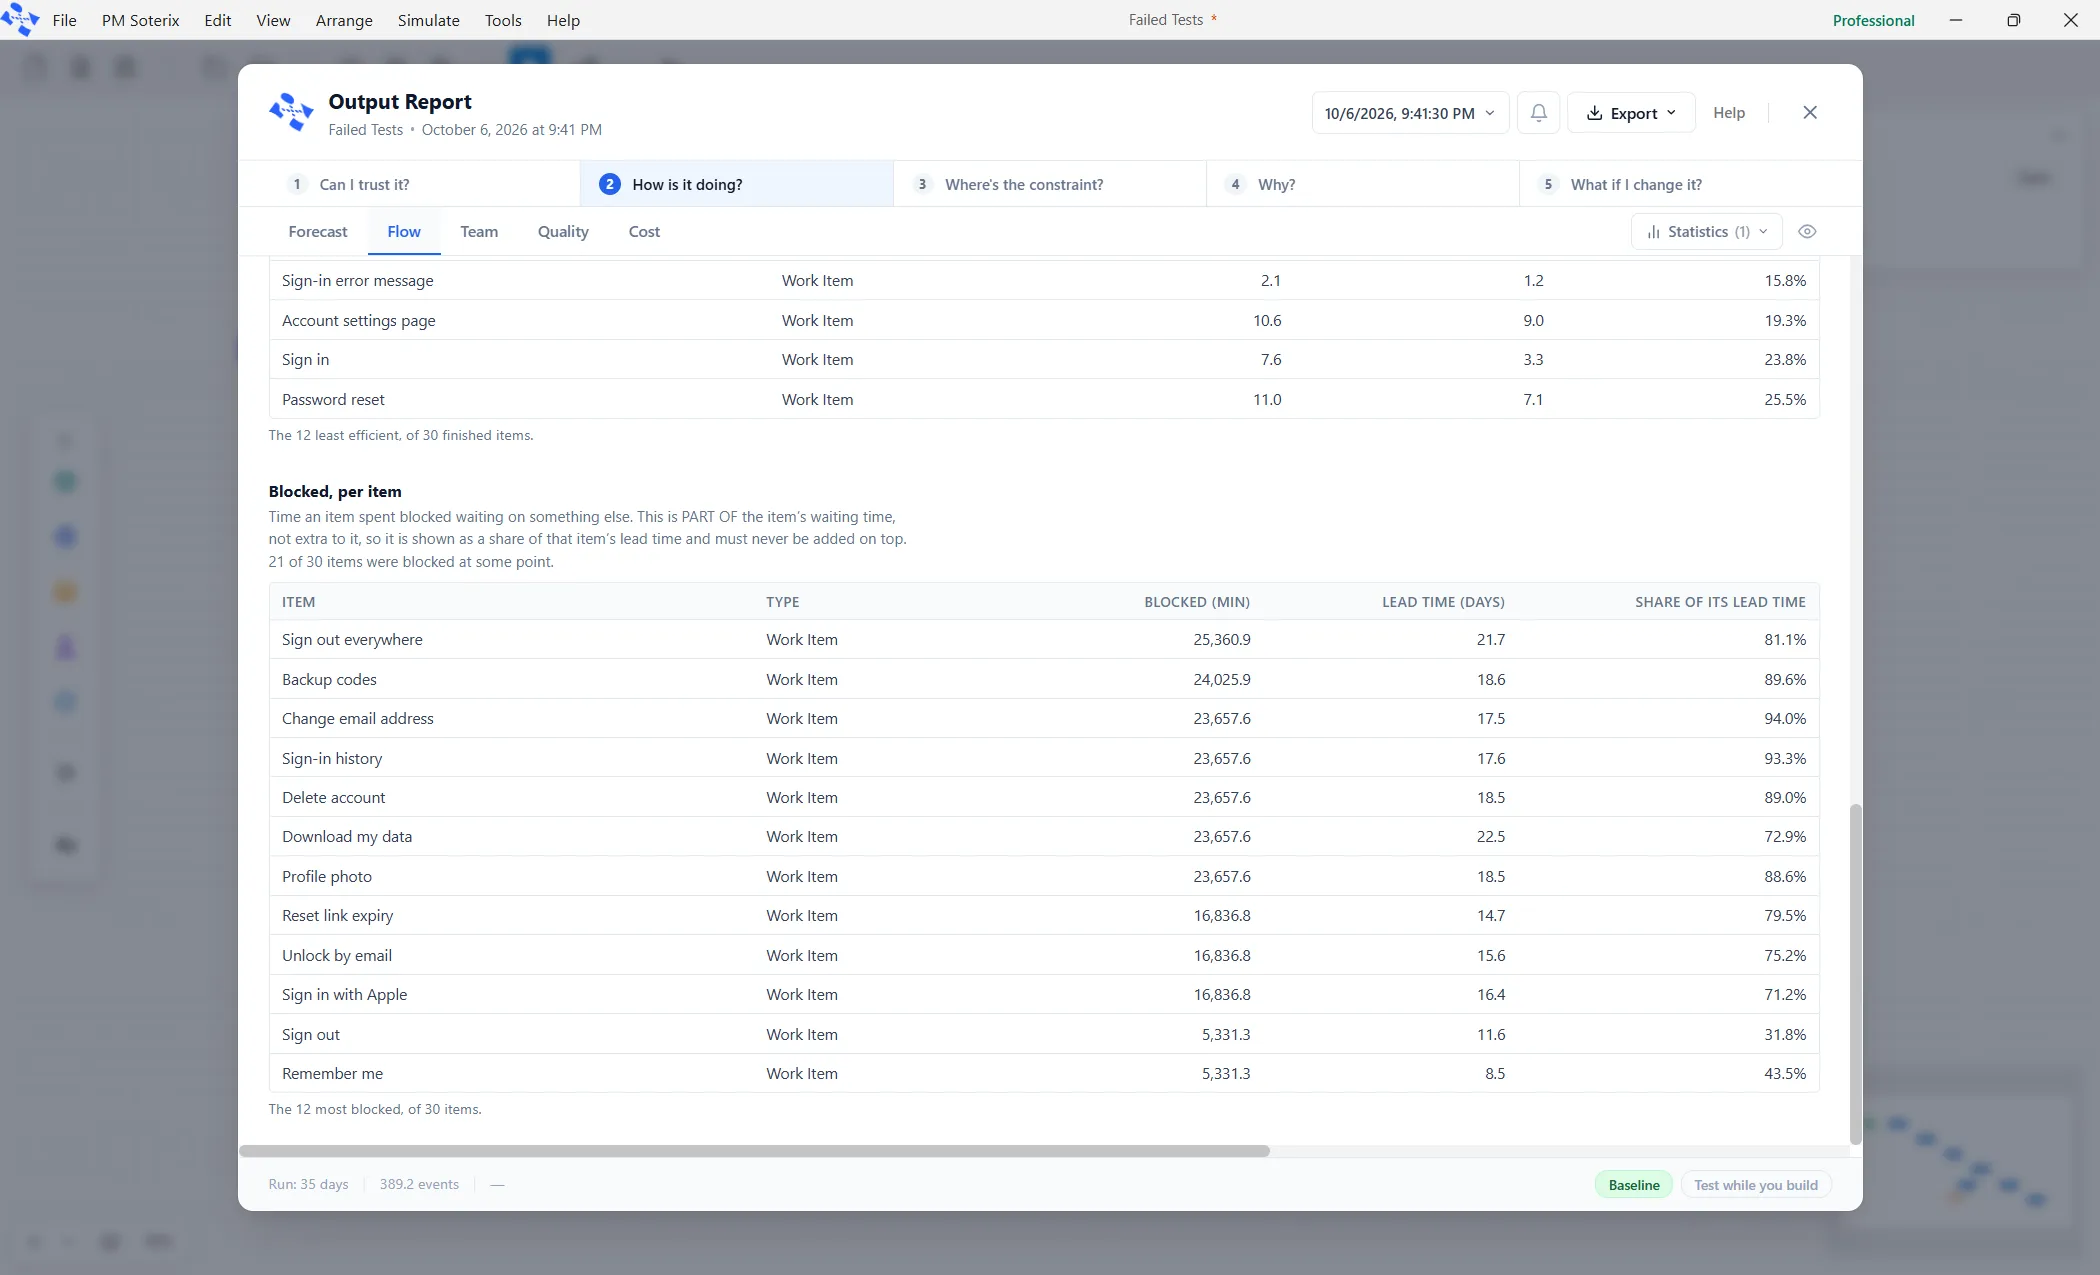Image resolution: width=2100 pixels, height=1275 pixels.
Task: Click the vertical scrollbar thumb
Action: (1856, 974)
